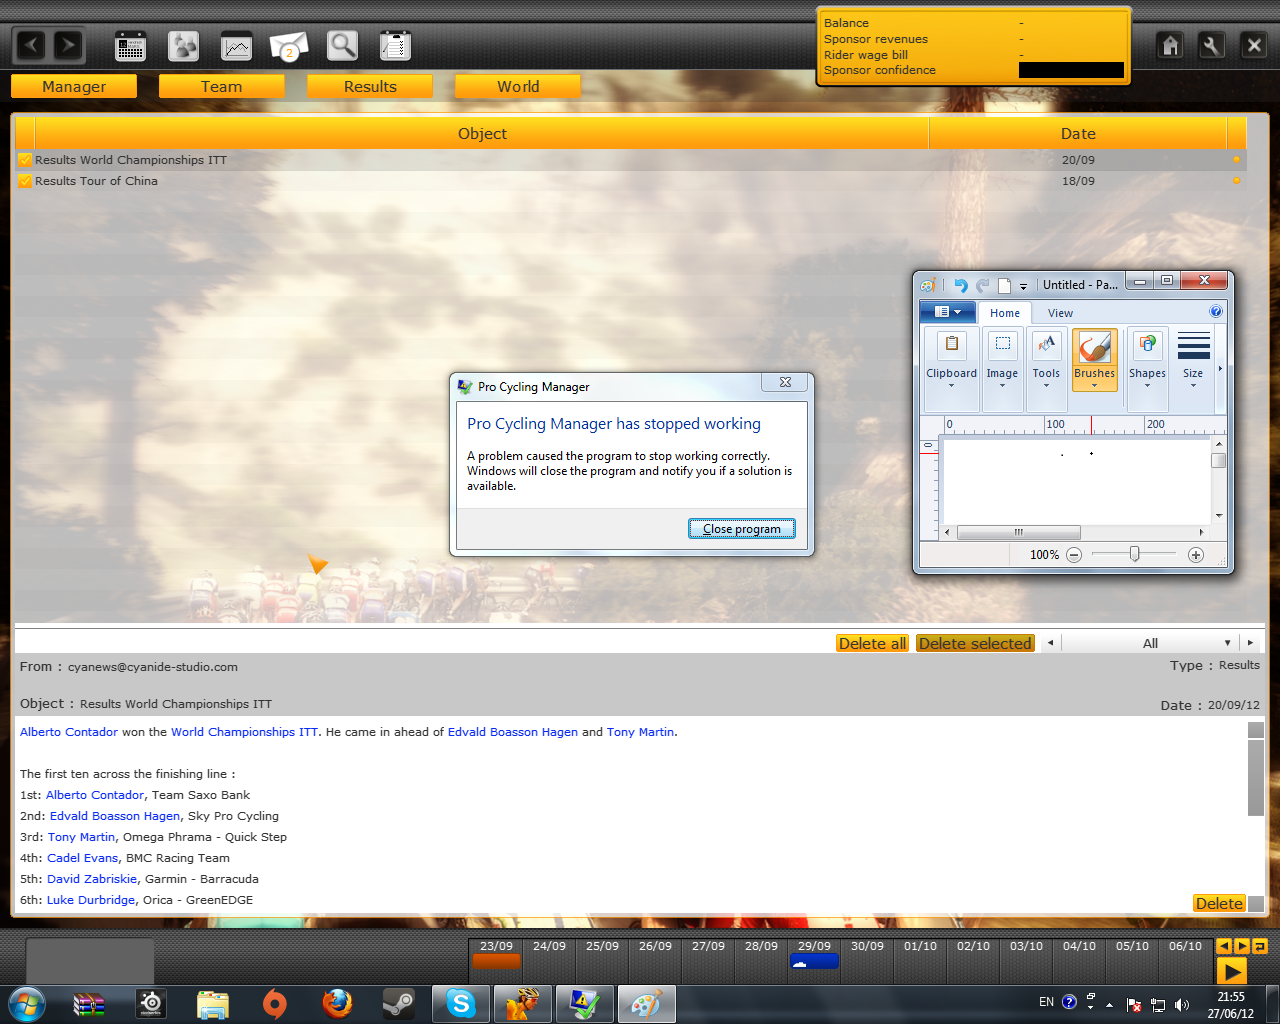Viewport: 1280px width, 1024px height.
Task: Click the magnifying glass search icon
Action: 342,46
